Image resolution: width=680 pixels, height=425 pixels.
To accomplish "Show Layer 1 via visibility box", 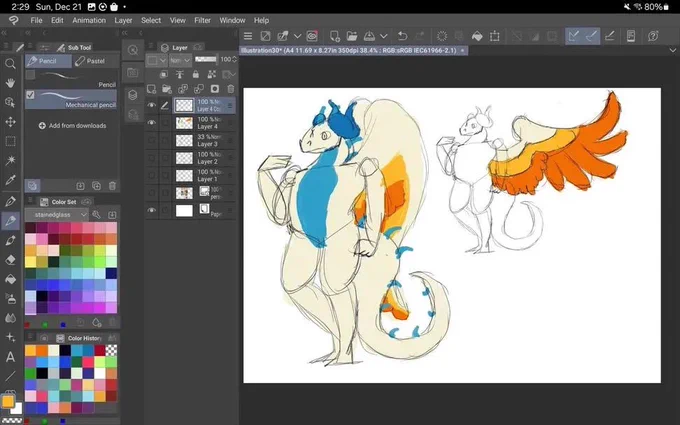I will coord(151,175).
